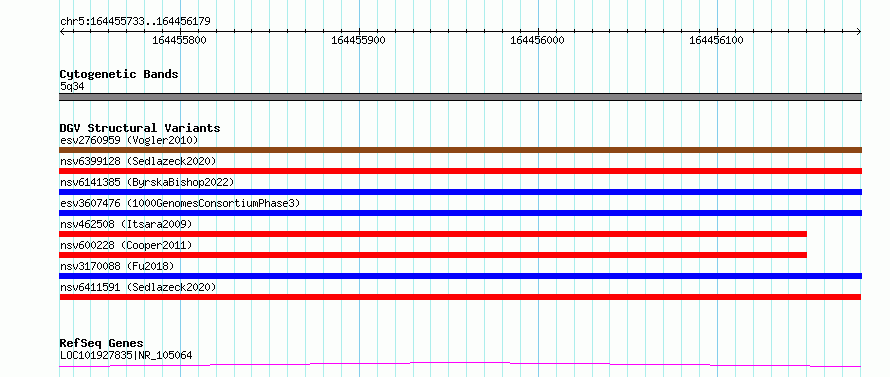
Task: Select the red nsv6399128 variant bar
Action: pyautogui.click(x=460, y=171)
